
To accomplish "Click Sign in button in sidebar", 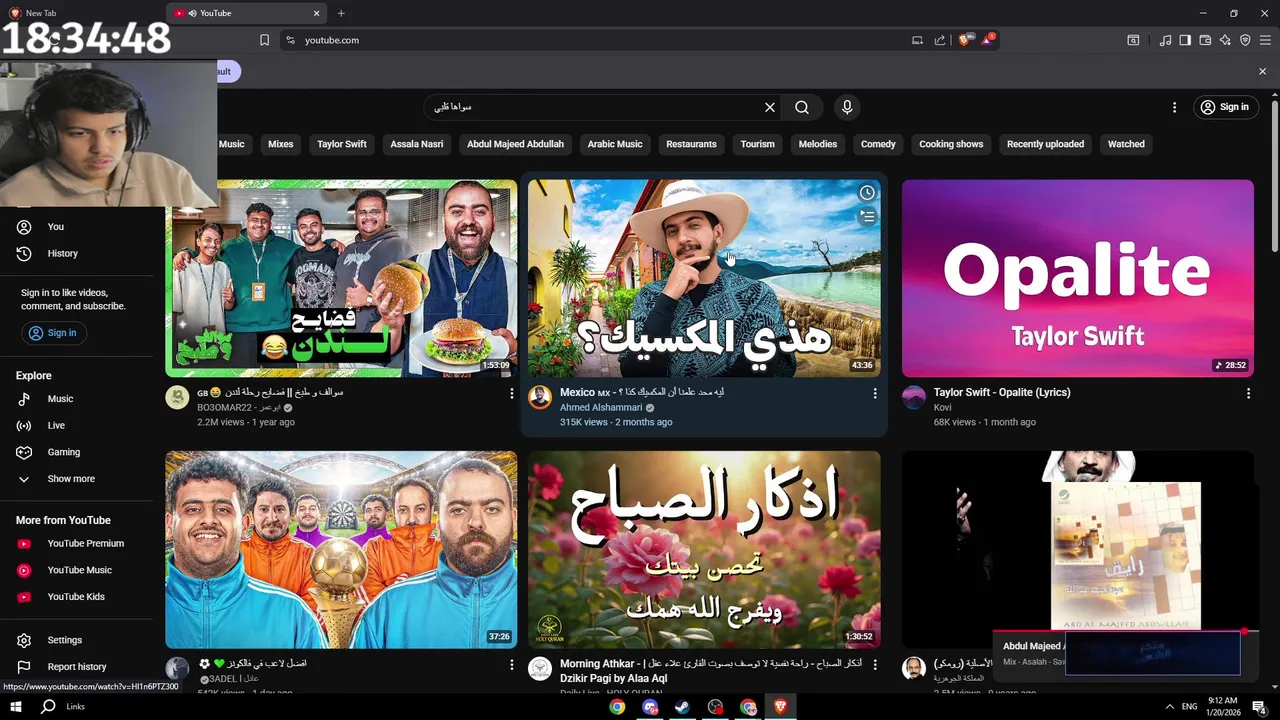I will point(52,333).
